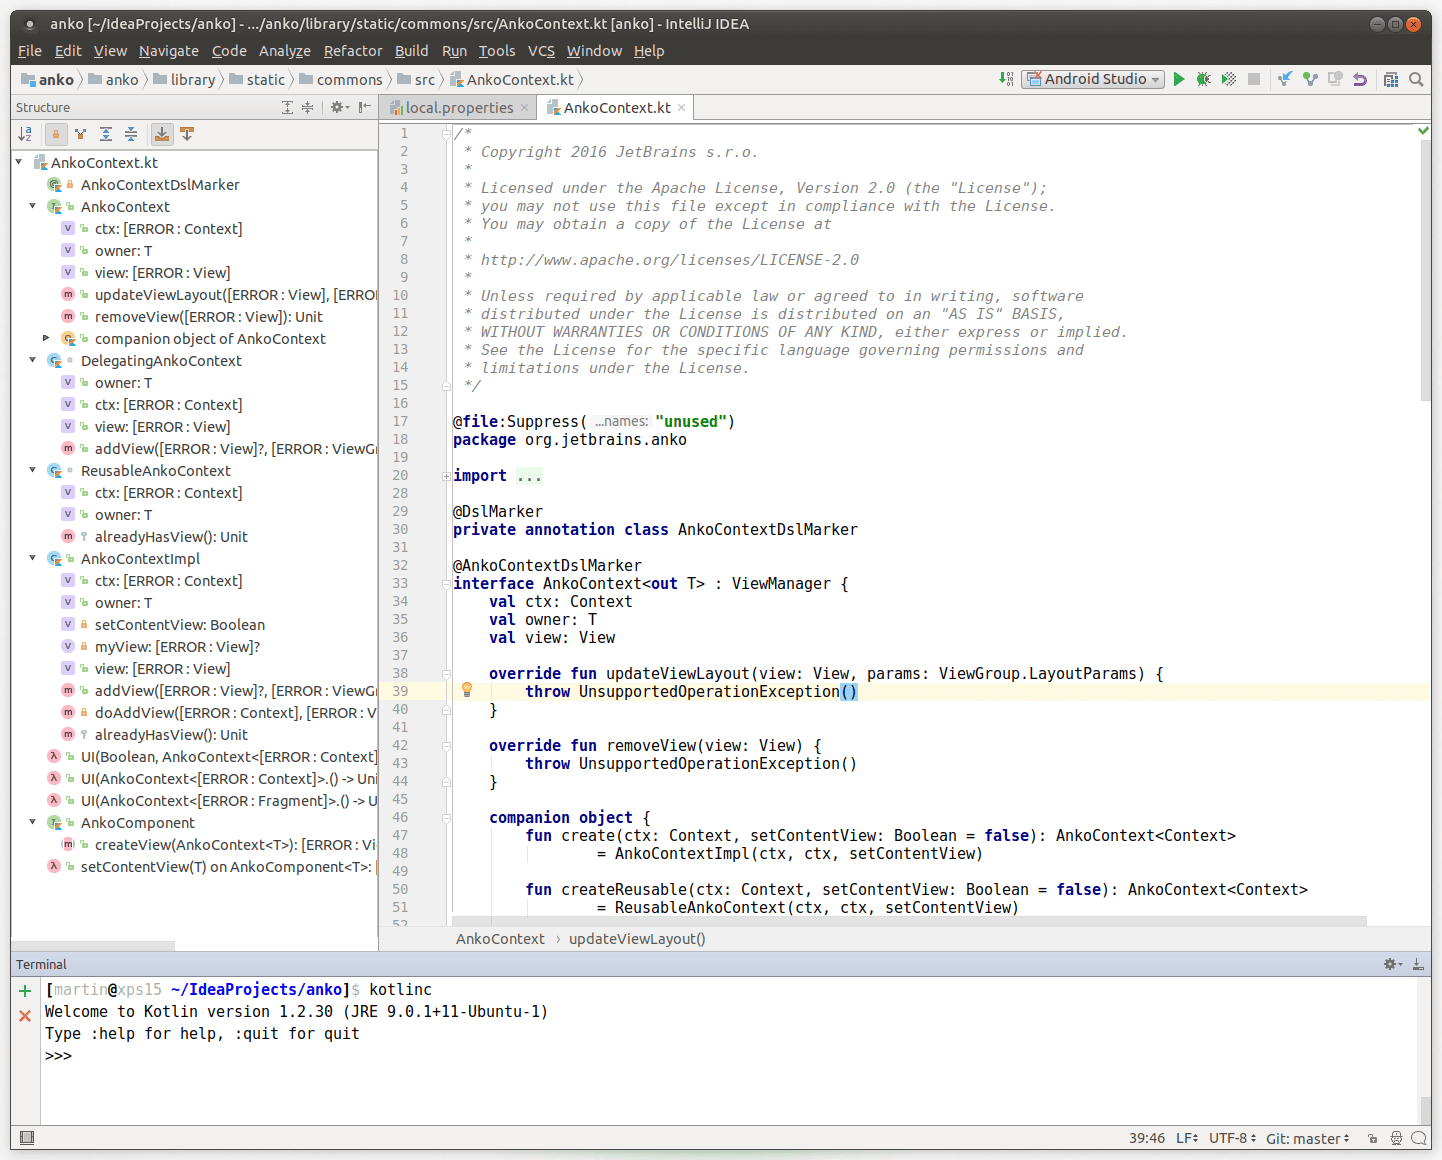
Task: Open Search Everywhere magnifier icon
Action: 1416,78
